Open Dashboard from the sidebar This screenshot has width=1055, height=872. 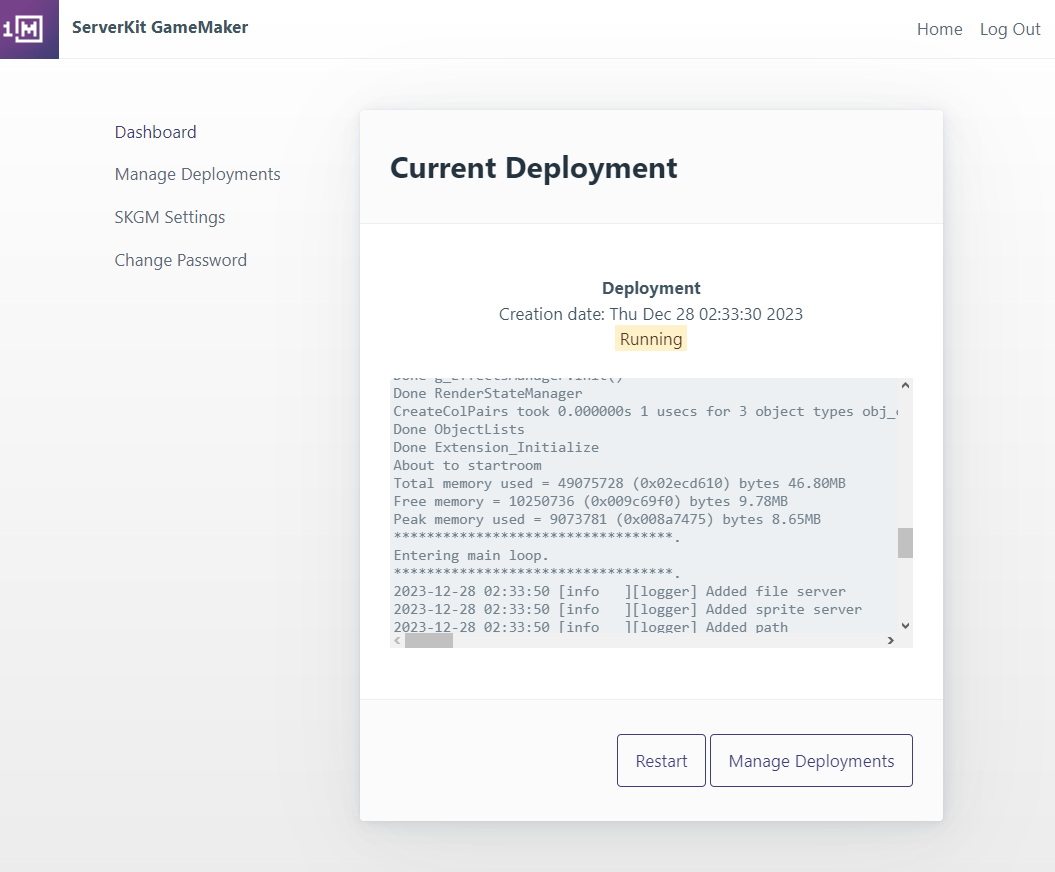pyautogui.click(x=155, y=132)
